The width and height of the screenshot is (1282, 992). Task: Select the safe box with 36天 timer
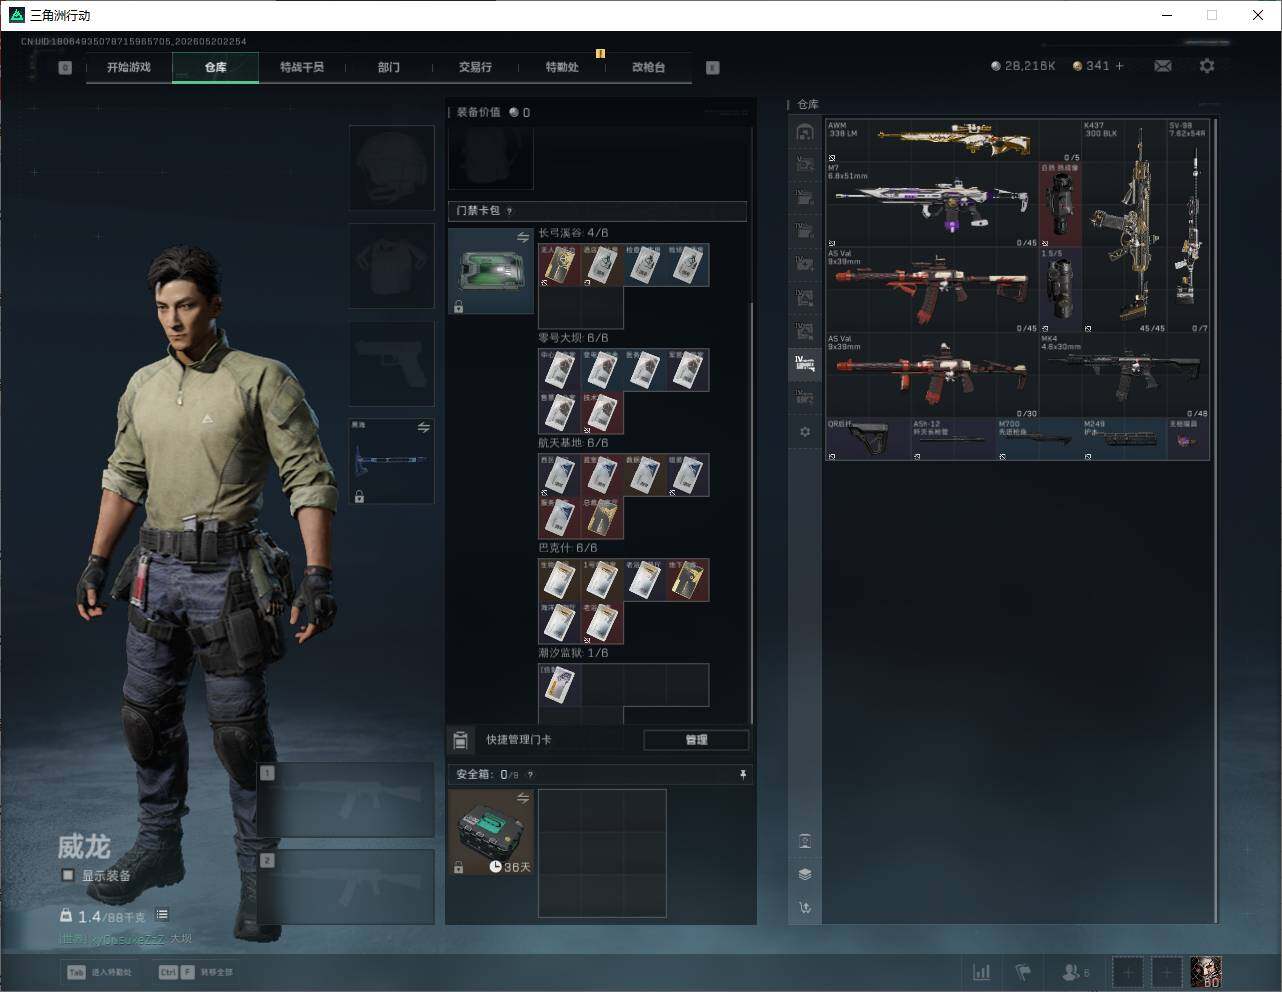[x=490, y=832]
